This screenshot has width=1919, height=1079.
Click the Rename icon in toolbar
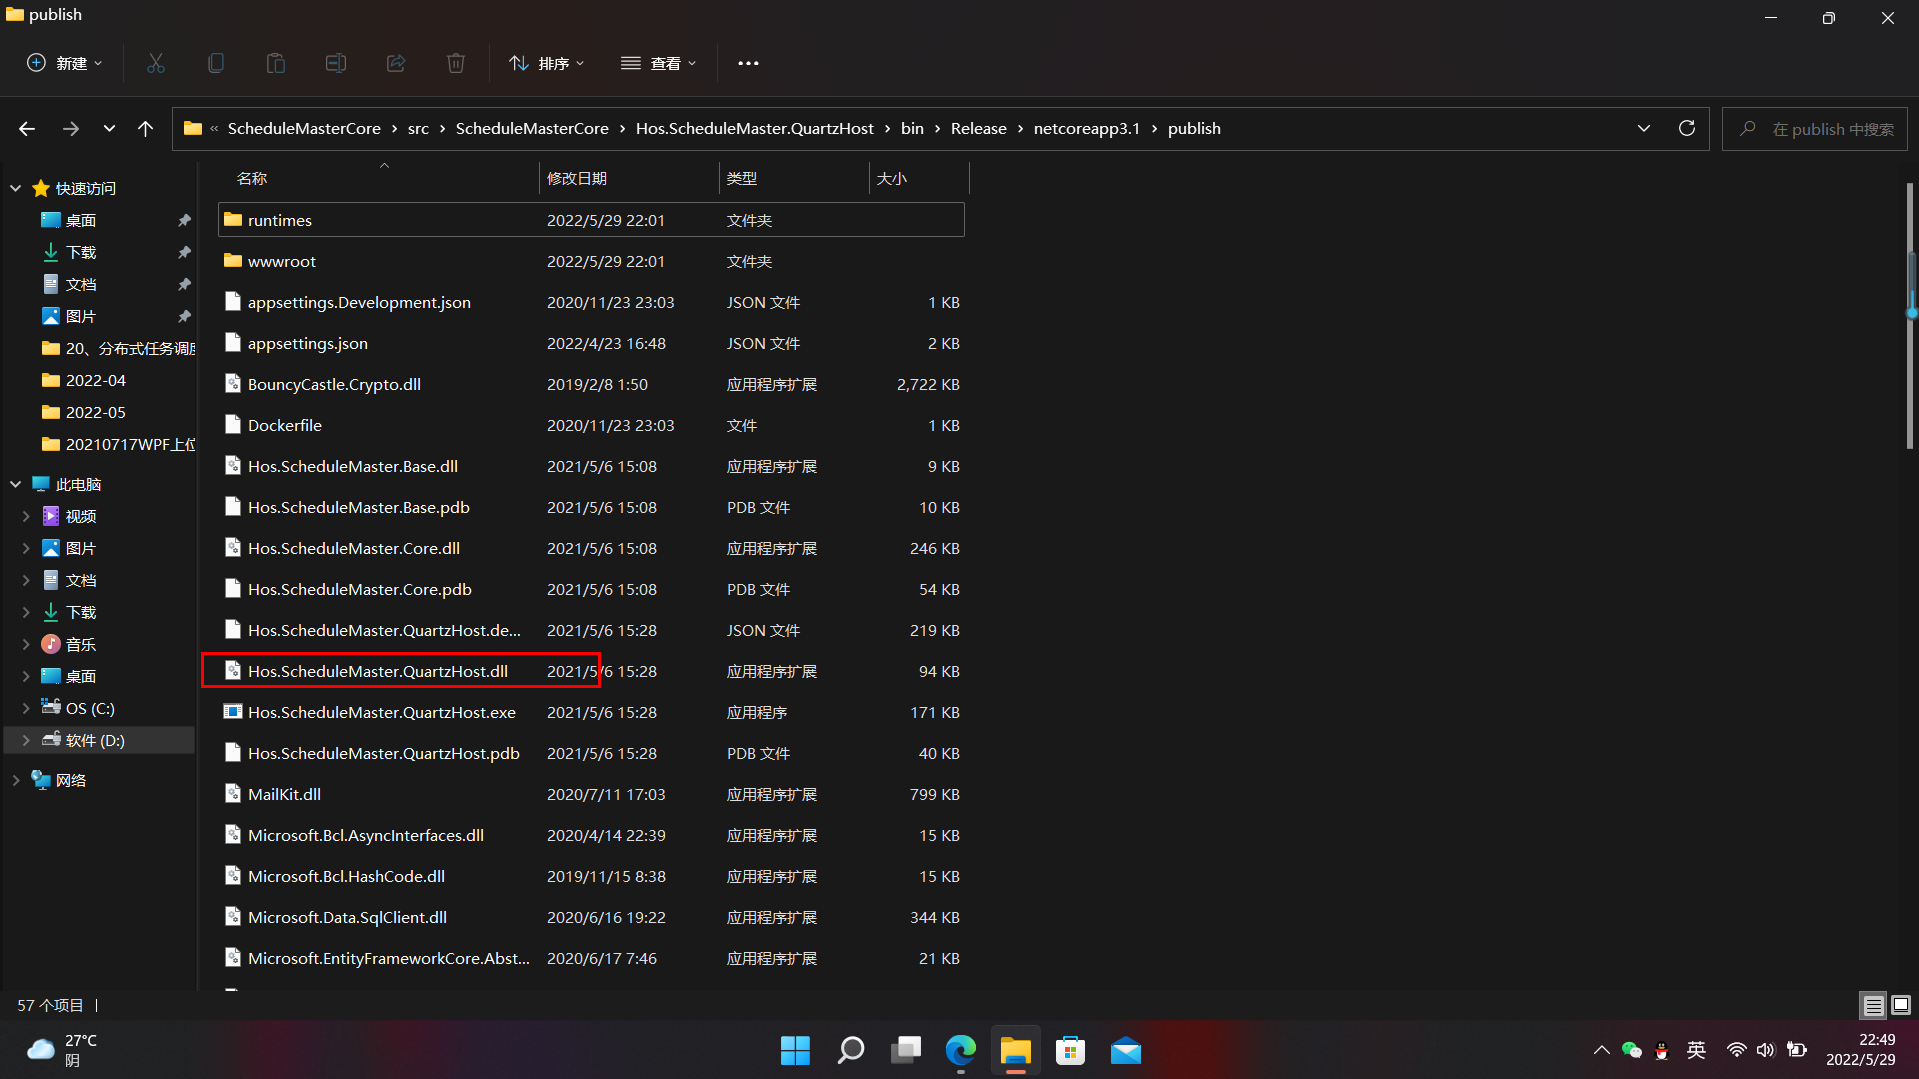[336, 63]
